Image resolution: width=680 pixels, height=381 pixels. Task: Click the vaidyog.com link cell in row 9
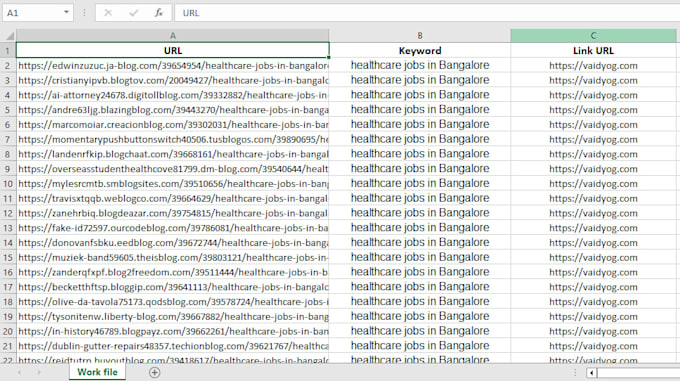(x=593, y=169)
